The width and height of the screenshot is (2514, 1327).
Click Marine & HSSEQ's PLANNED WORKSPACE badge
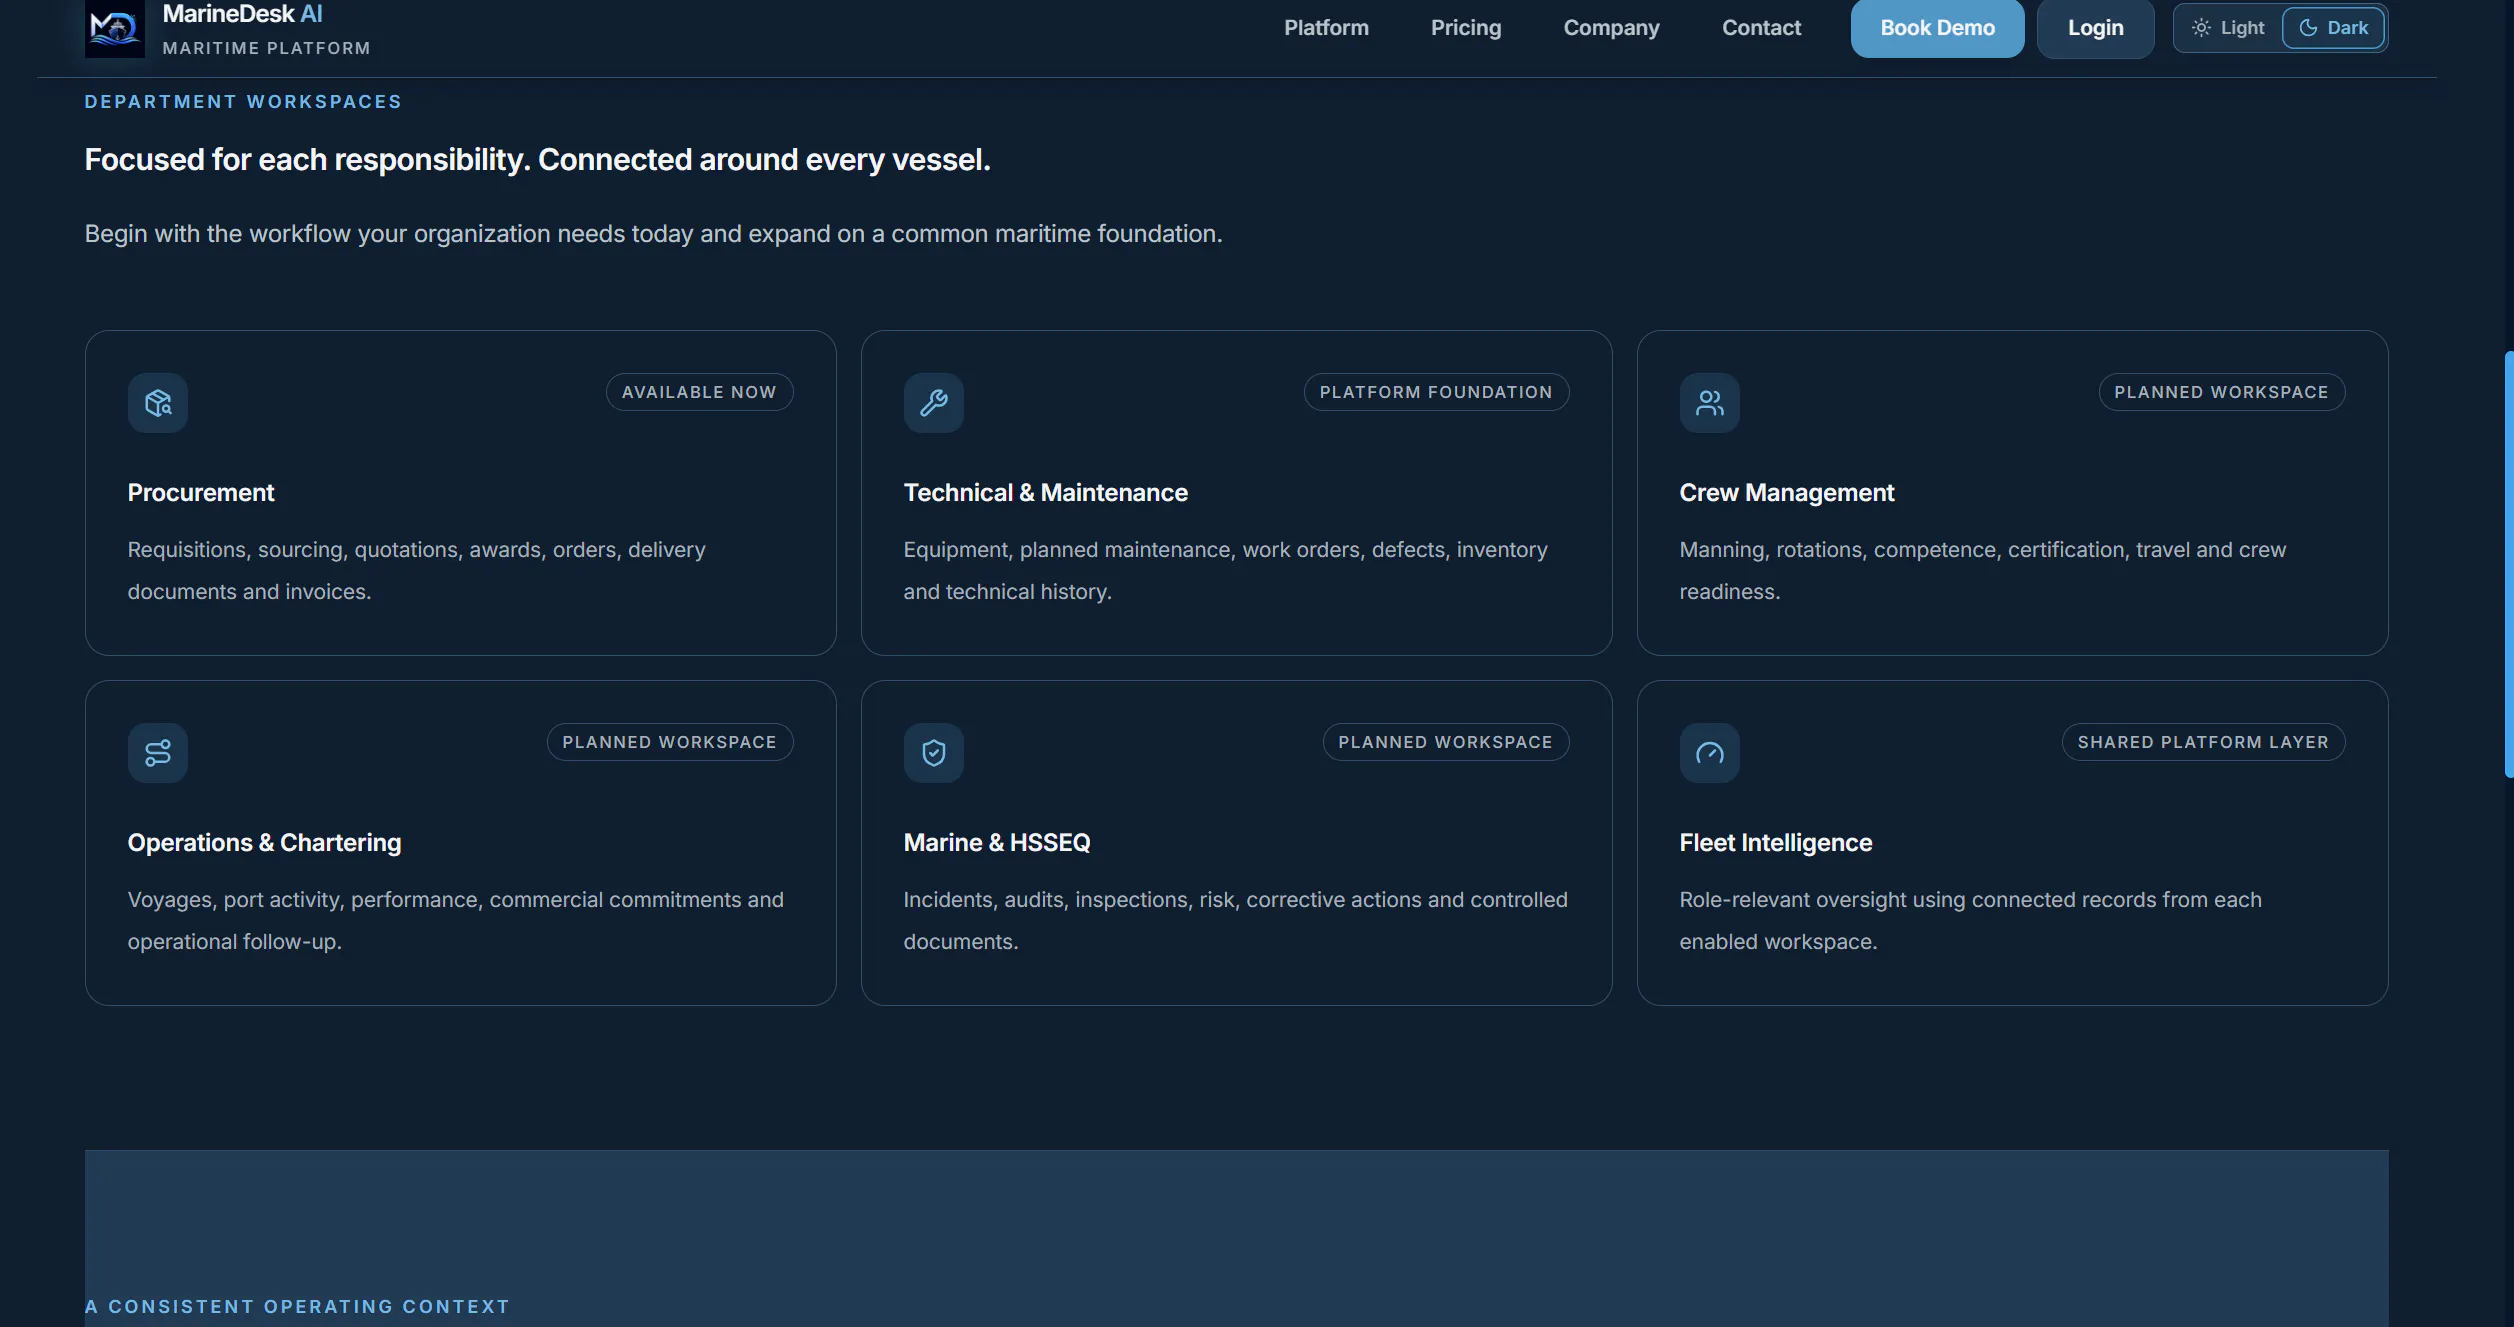point(1445,742)
